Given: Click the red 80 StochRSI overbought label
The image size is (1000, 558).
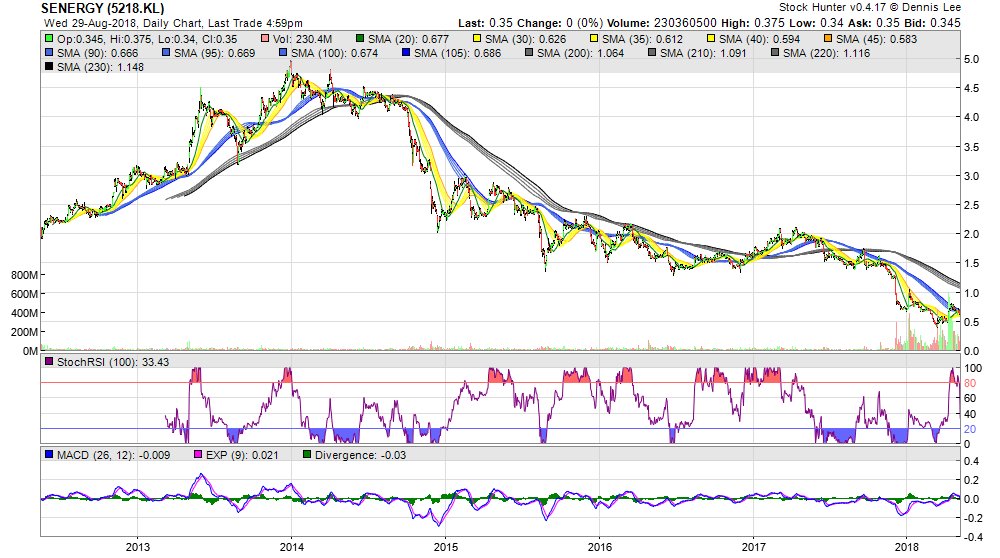Looking at the screenshot, I should pos(970,383).
